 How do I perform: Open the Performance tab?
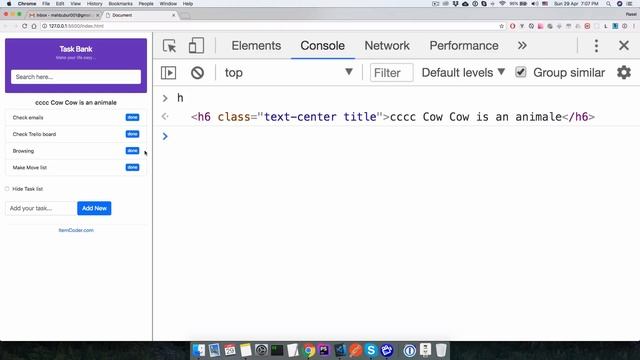click(x=464, y=46)
